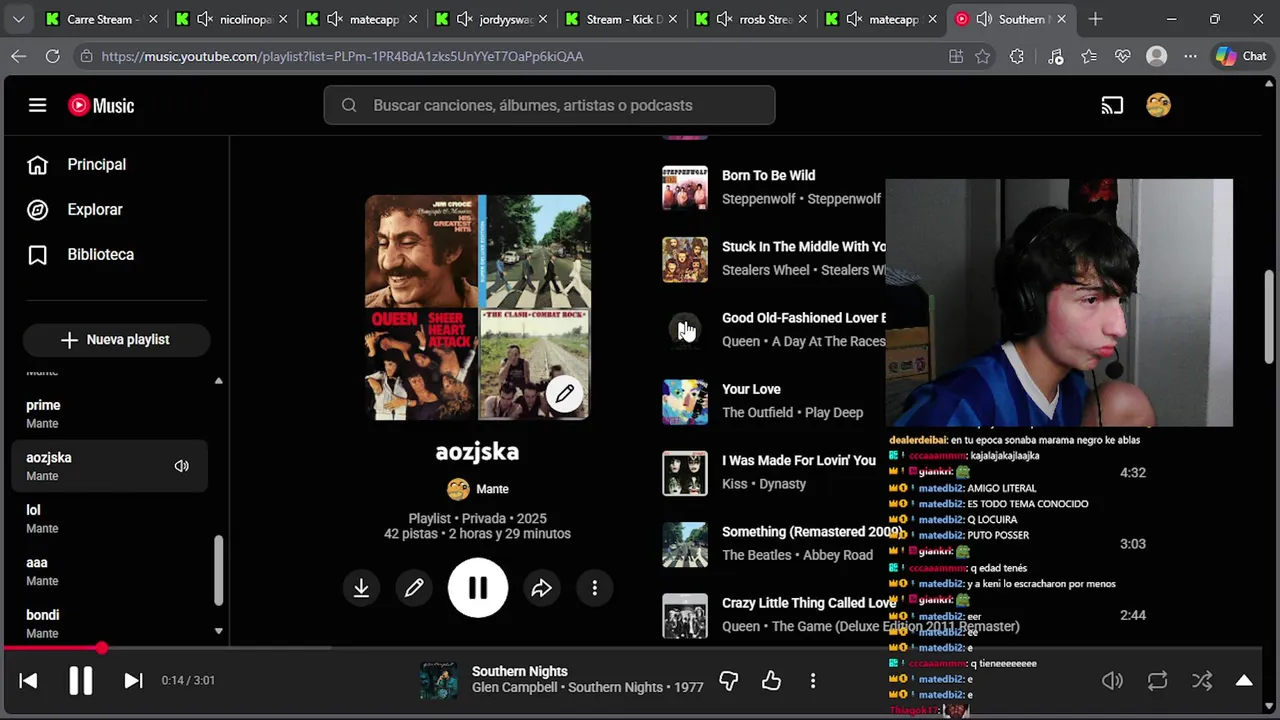This screenshot has height=720, width=1280.
Task: Edit playlist with the pencil button
Action: click(414, 588)
